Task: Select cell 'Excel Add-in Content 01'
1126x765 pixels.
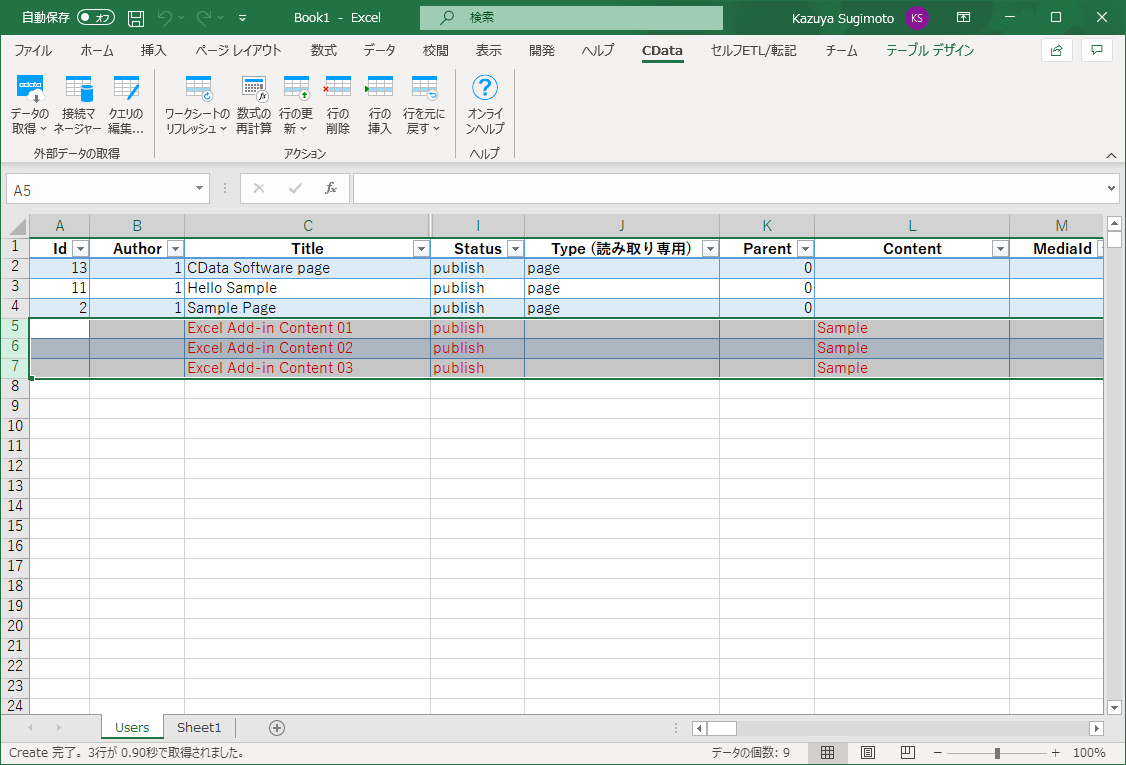Action: [307, 328]
